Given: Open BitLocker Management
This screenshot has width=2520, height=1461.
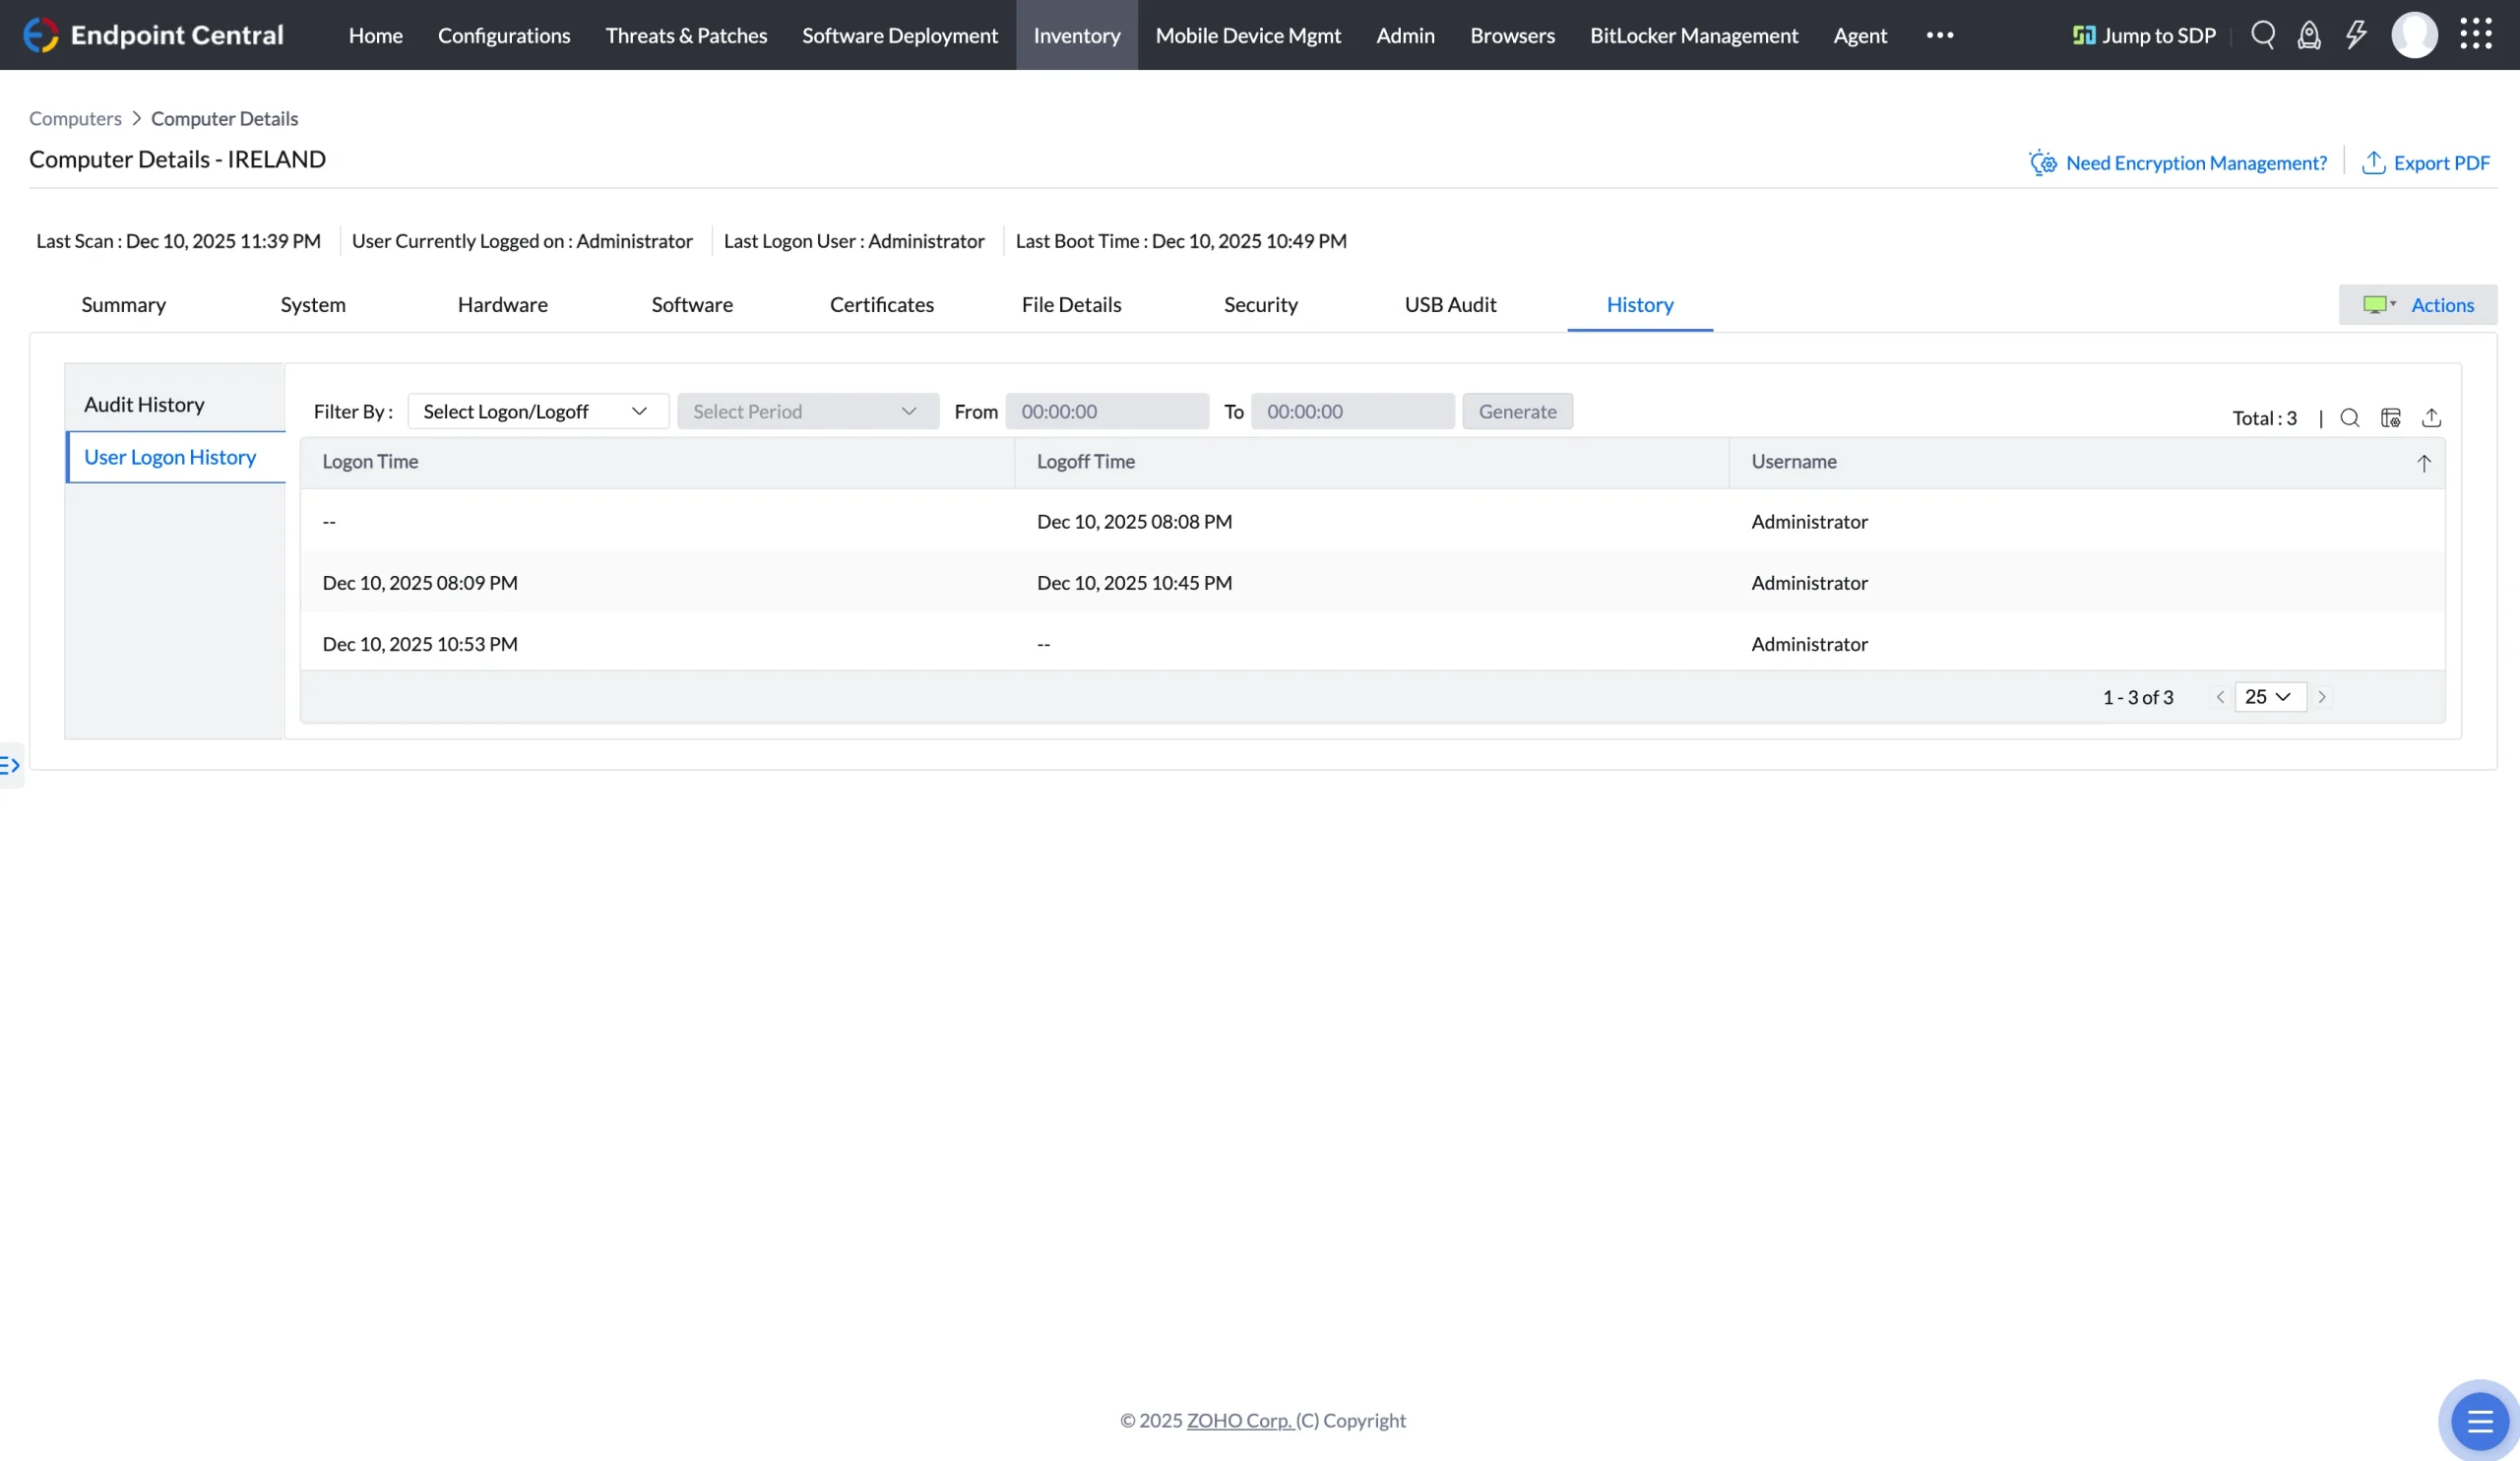Looking at the screenshot, I should 1694,35.
